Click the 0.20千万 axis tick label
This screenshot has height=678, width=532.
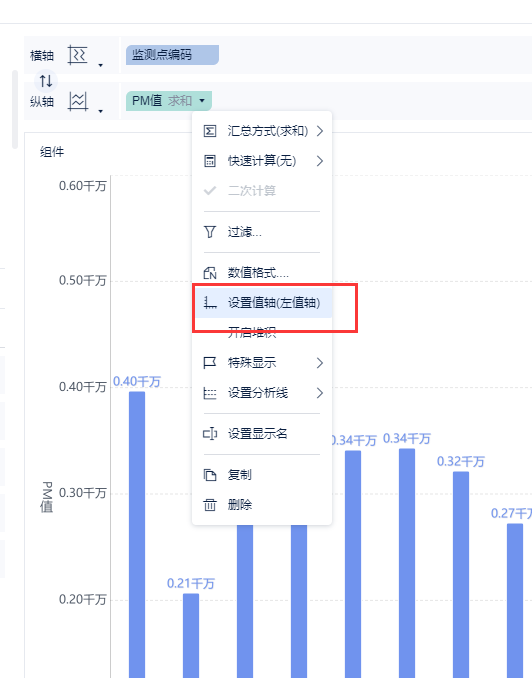click(82, 599)
